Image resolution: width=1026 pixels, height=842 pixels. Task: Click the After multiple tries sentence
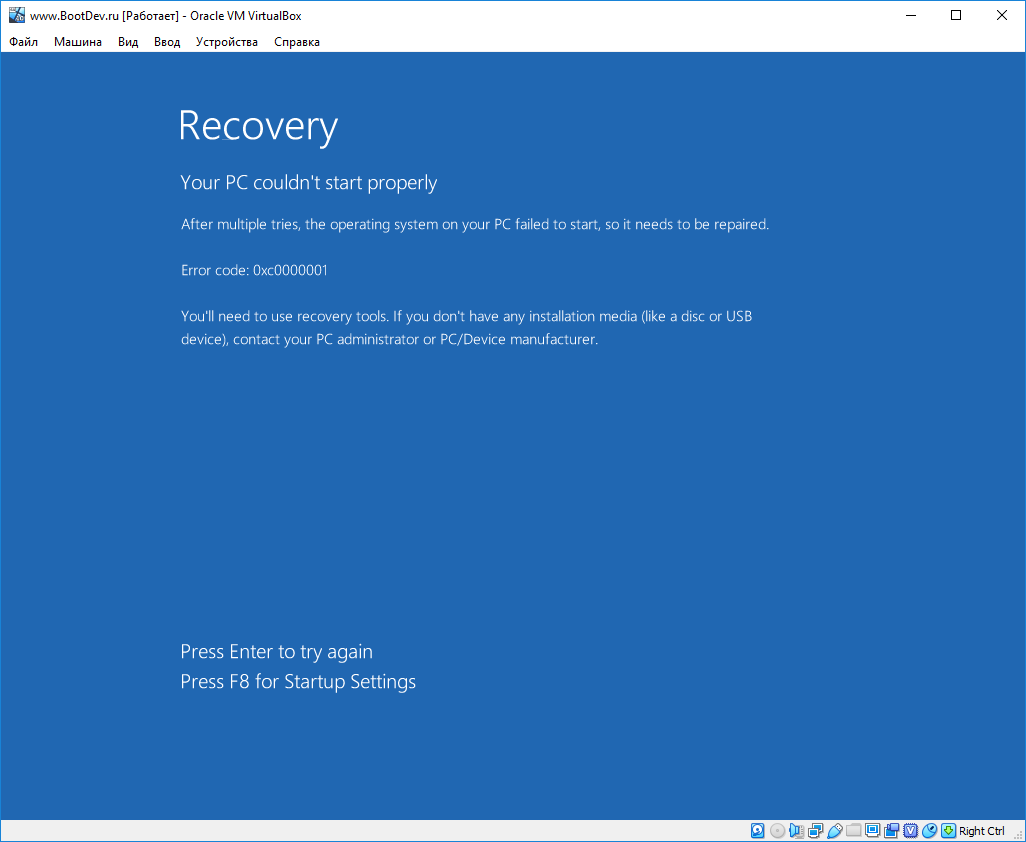pyautogui.click(x=475, y=224)
